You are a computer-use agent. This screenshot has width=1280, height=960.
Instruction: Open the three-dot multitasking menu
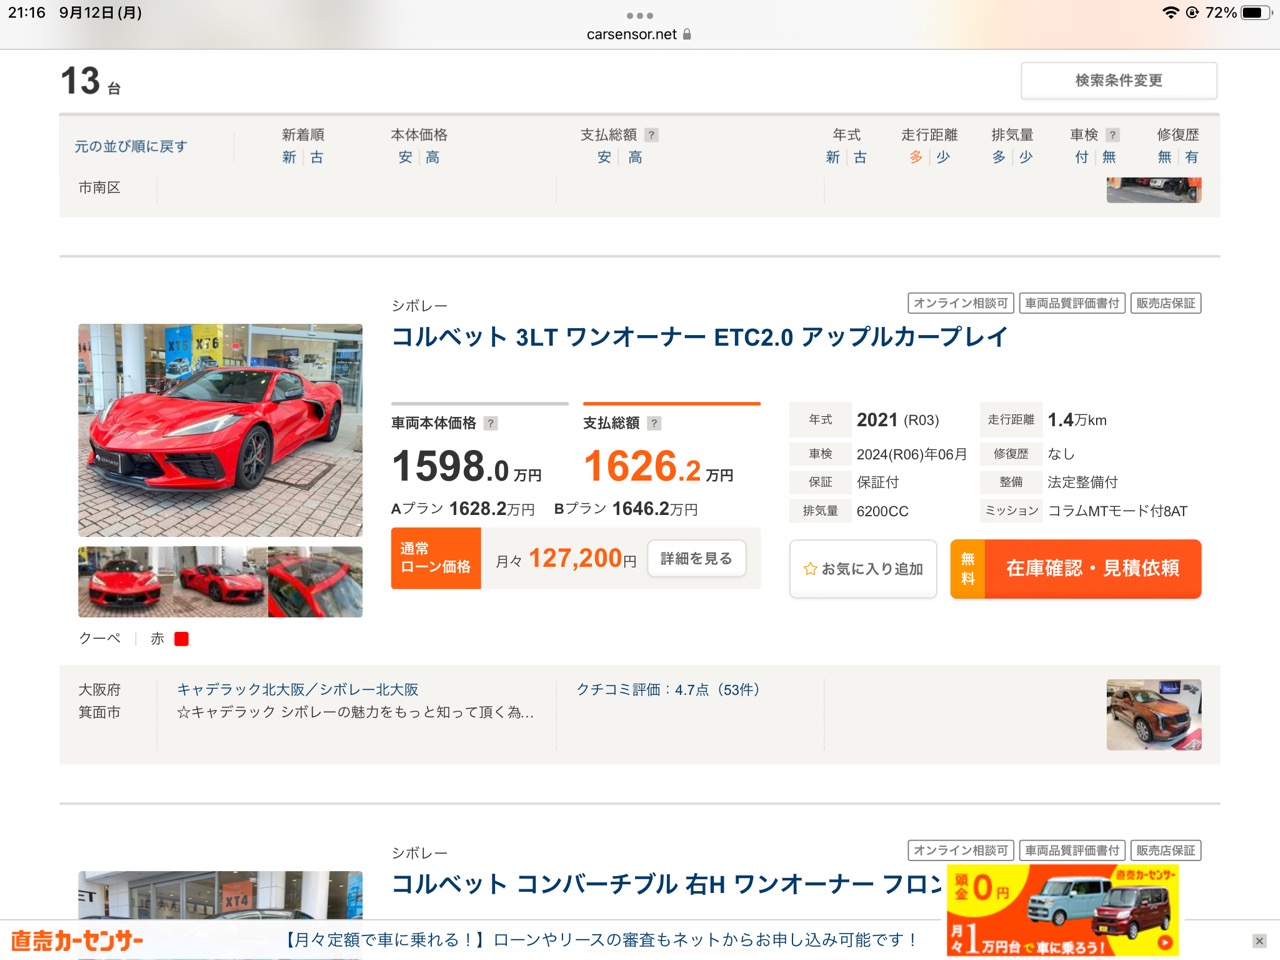point(639,15)
